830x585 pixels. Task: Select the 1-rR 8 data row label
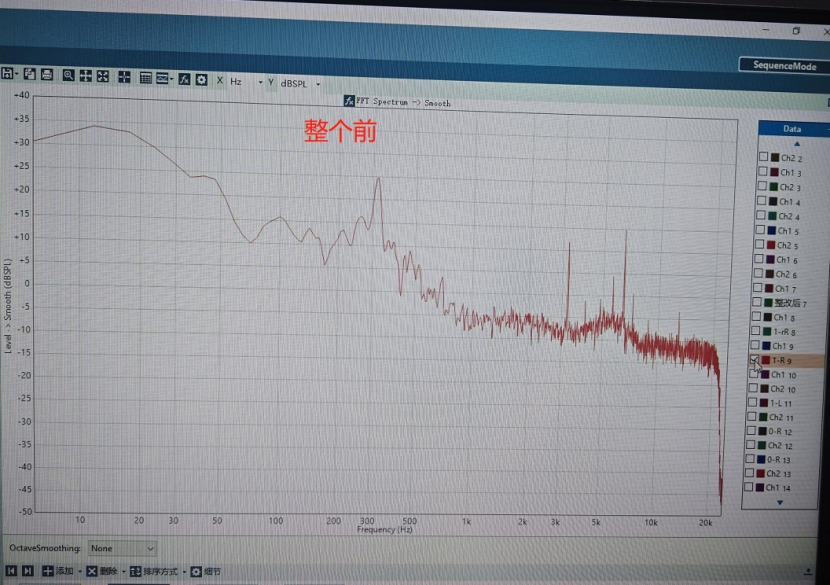click(784, 332)
